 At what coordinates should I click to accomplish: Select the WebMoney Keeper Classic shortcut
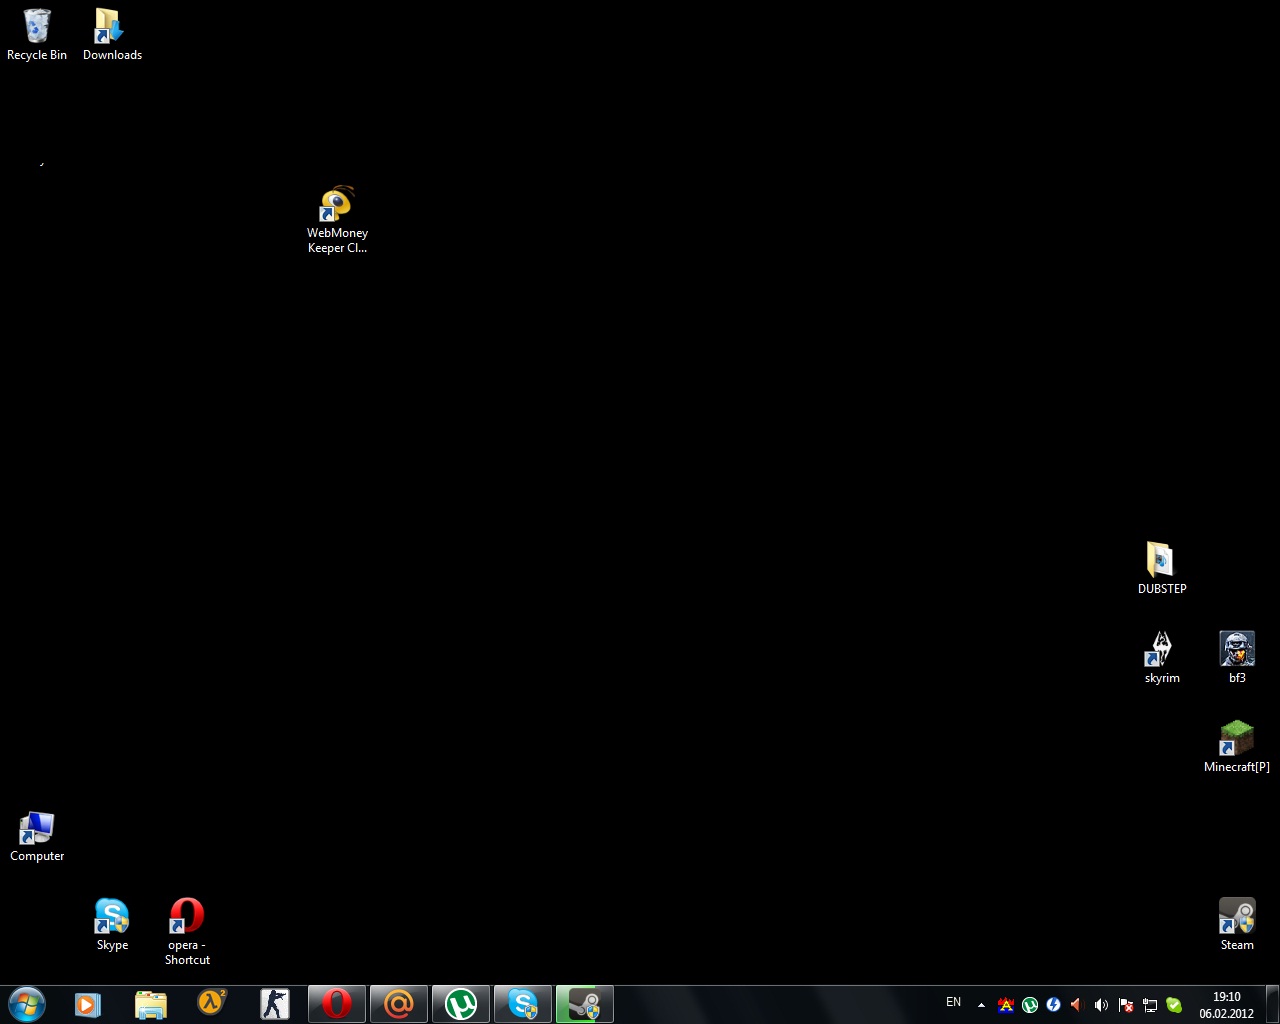(x=337, y=220)
